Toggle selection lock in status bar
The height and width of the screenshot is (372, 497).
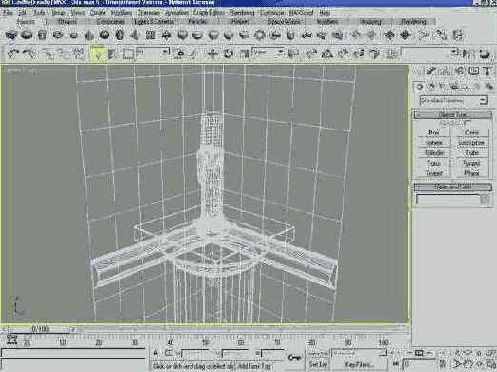156,353
